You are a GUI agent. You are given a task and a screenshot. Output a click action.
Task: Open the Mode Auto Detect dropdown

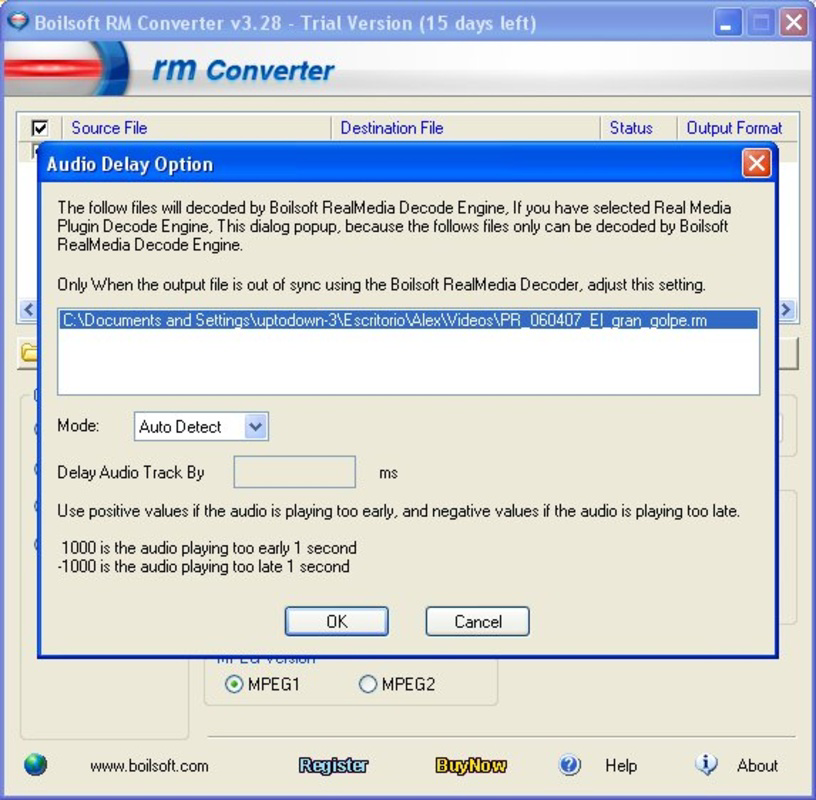tap(201, 426)
